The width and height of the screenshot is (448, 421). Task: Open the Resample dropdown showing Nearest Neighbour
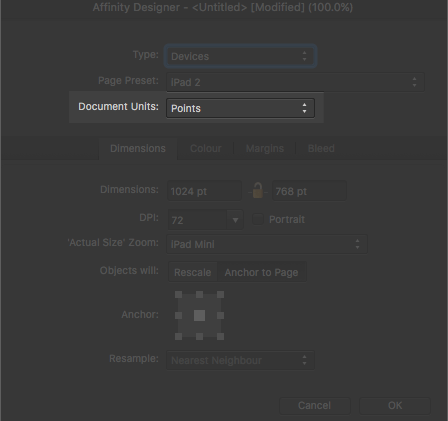point(240,360)
